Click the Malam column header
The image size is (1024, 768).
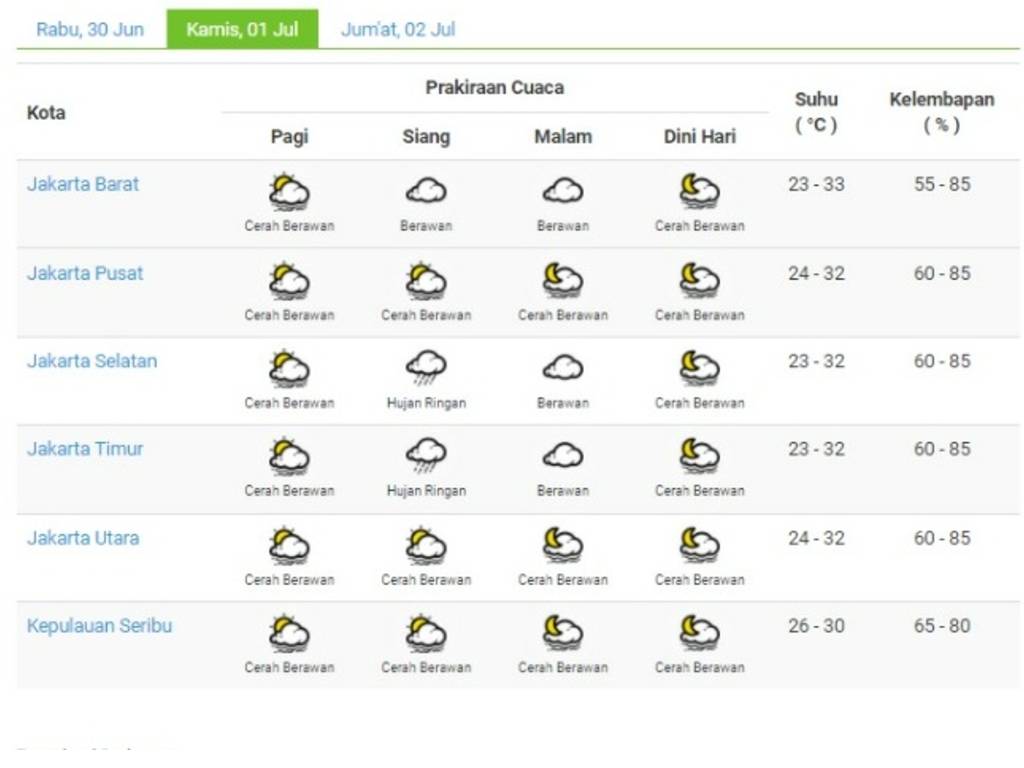(563, 136)
